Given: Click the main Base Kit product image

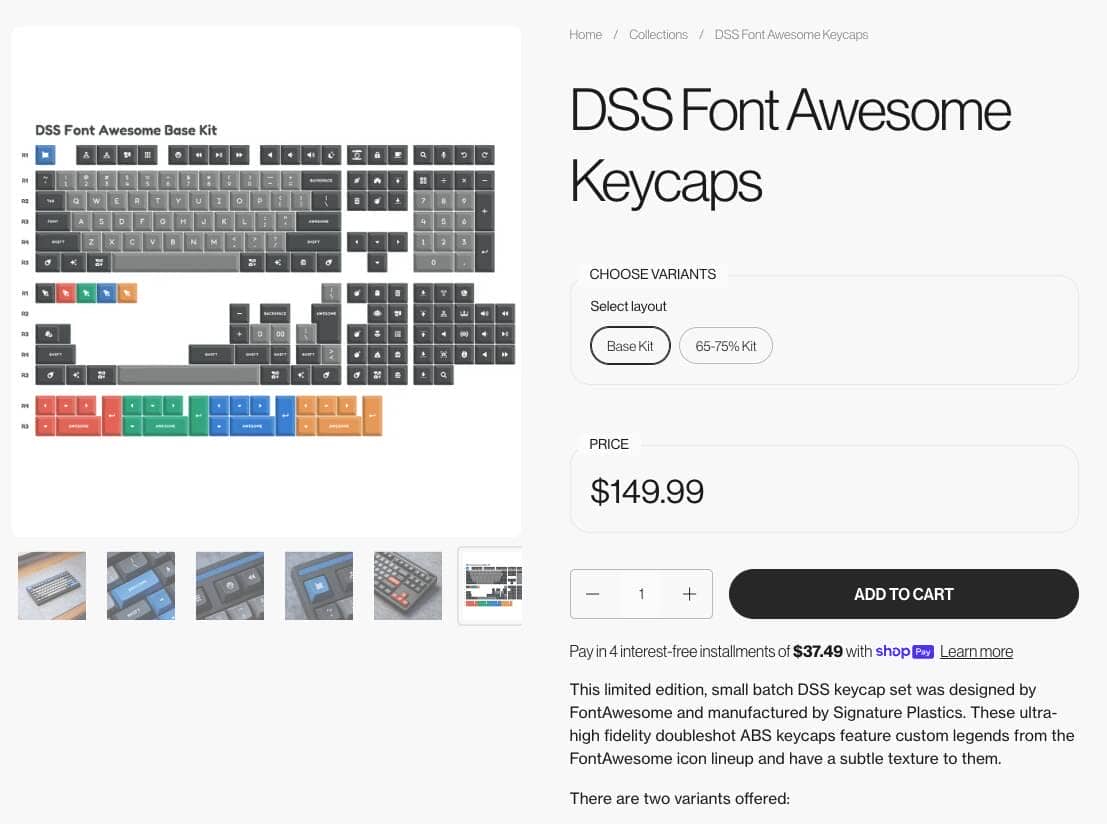Looking at the screenshot, I should (266, 282).
